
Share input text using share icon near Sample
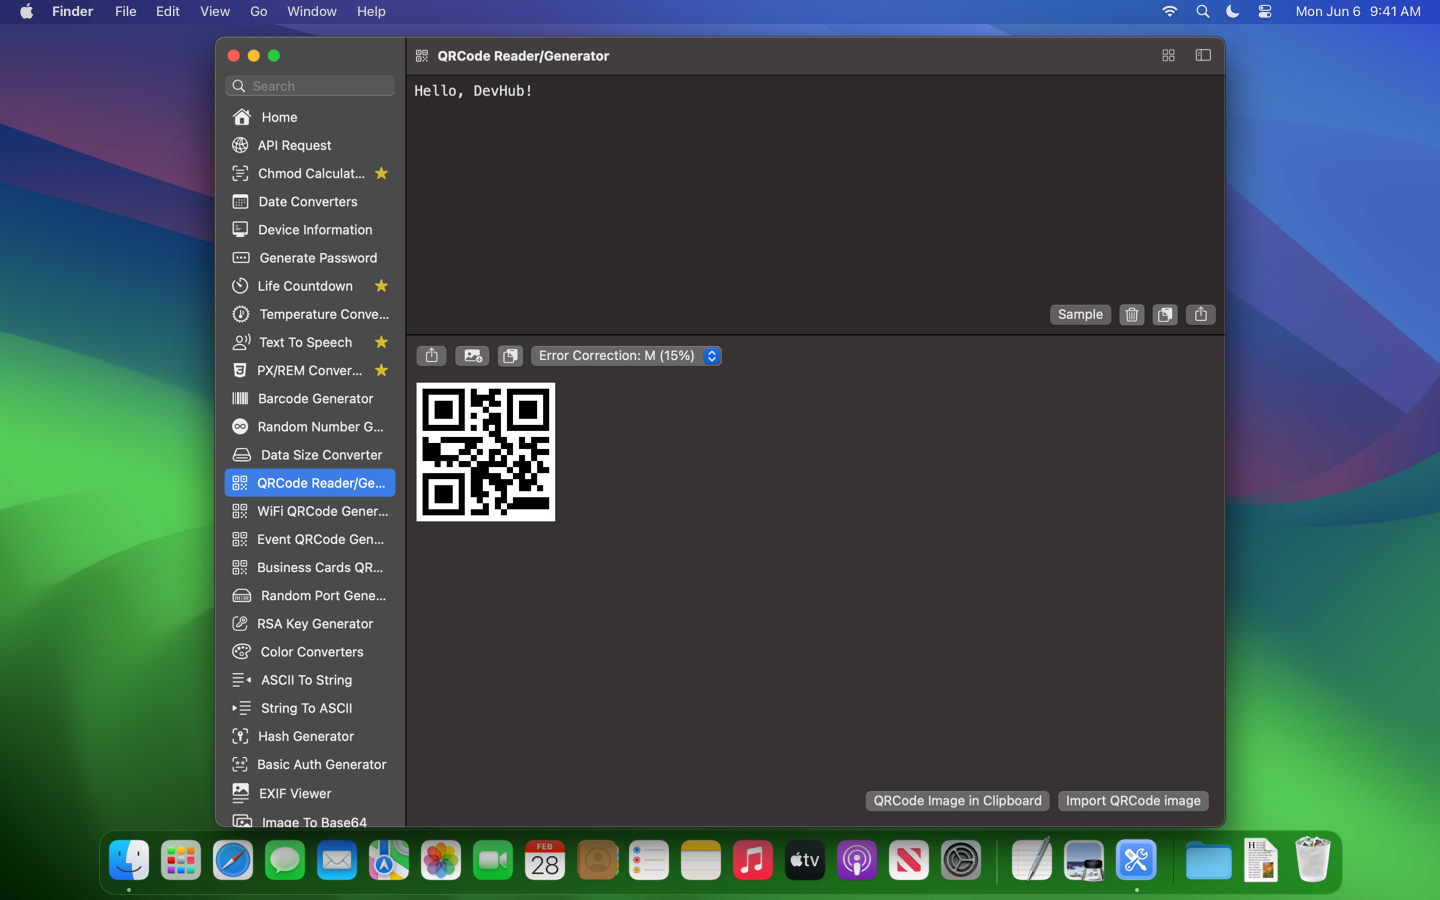click(1200, 315)
